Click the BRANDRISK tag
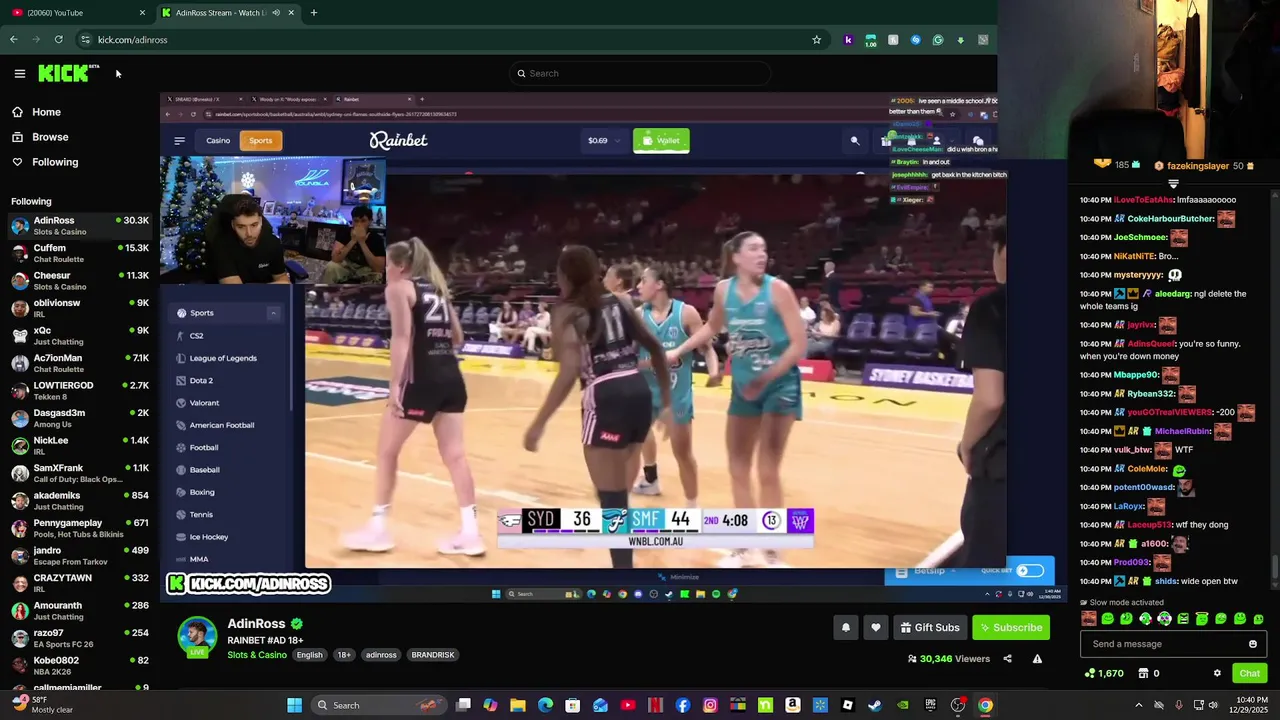This screenshot has height=720, width=1280. click(433, 655)
